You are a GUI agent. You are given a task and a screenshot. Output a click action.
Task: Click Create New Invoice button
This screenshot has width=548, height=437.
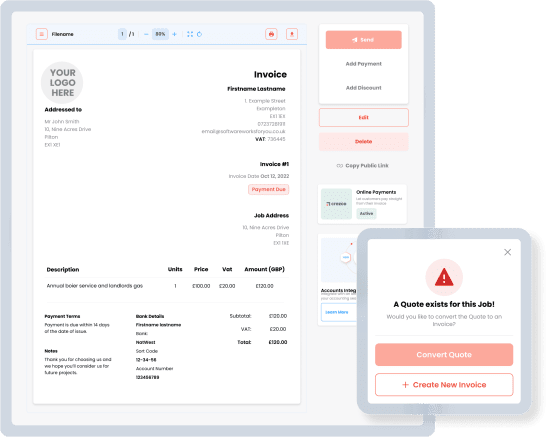[444, 385]
